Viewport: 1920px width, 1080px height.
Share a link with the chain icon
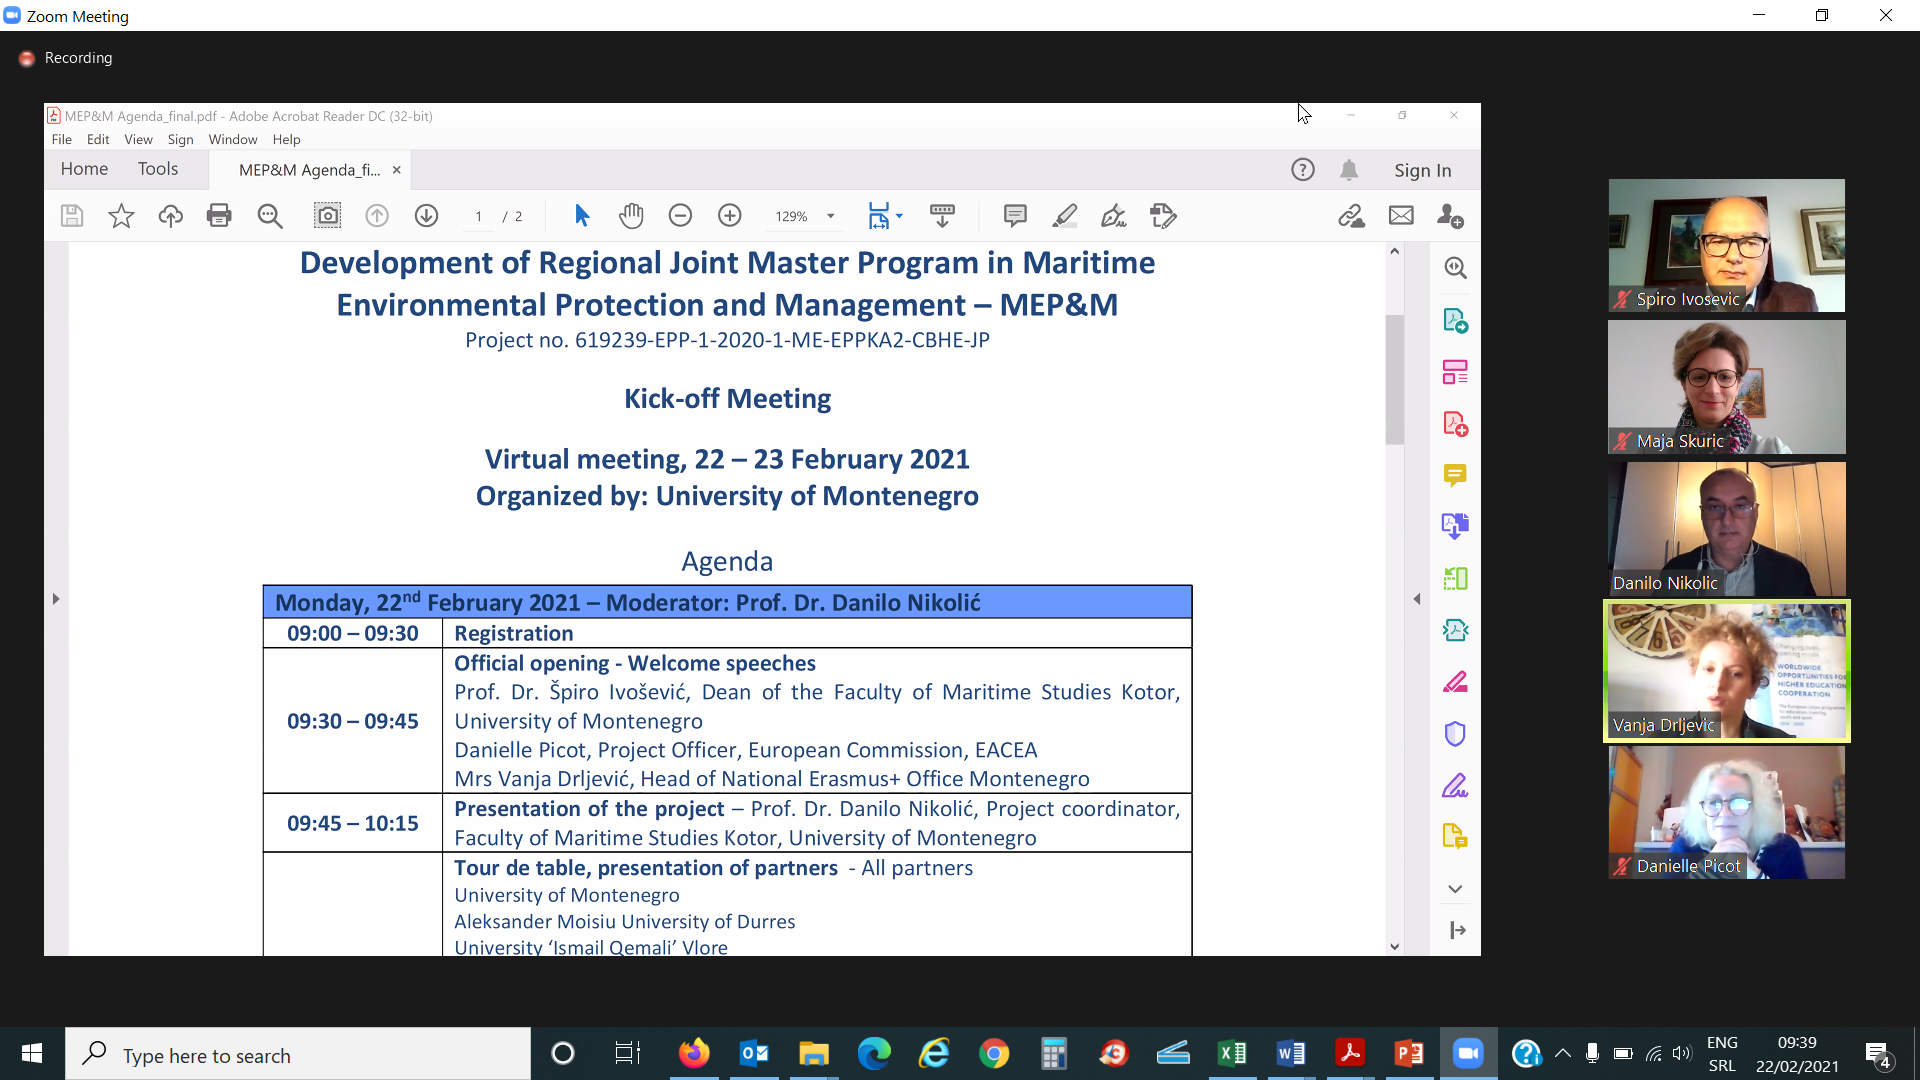(x=1352, y=216)
